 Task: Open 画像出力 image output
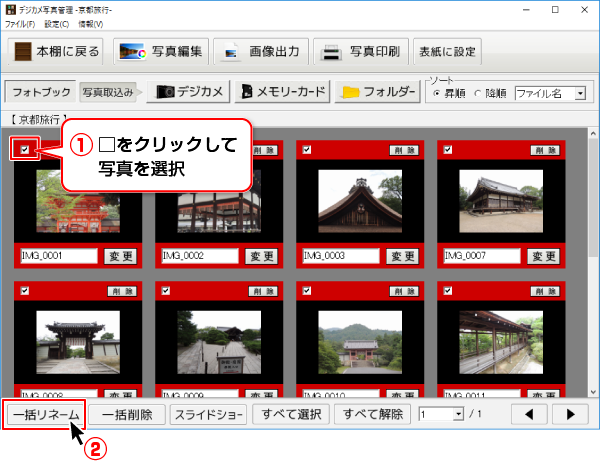point(260,52)
